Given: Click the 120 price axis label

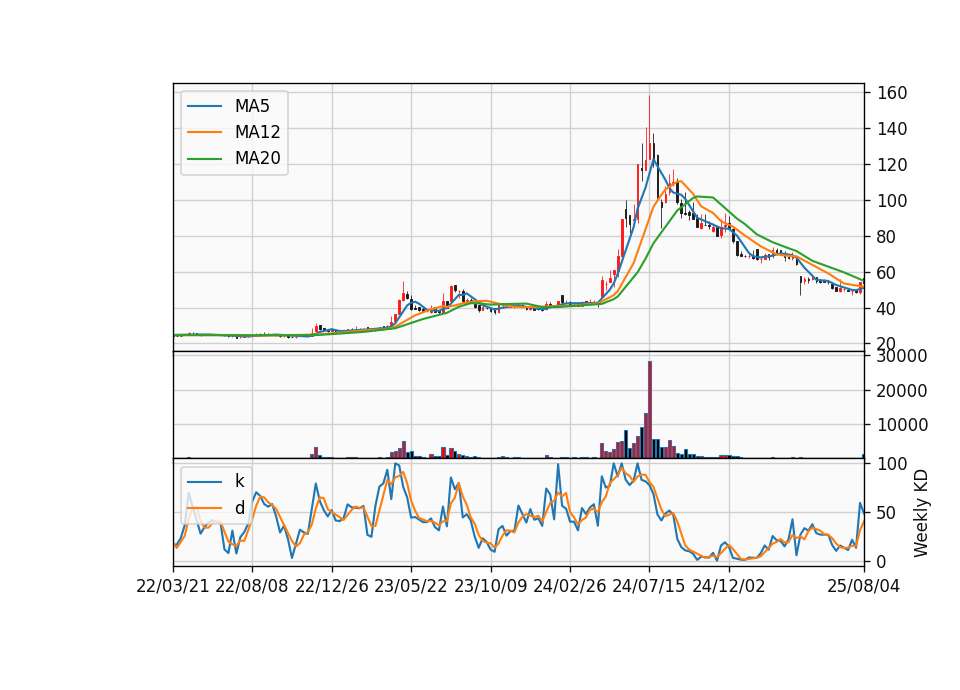Looking at the screenshot, I should click(892, 165).
